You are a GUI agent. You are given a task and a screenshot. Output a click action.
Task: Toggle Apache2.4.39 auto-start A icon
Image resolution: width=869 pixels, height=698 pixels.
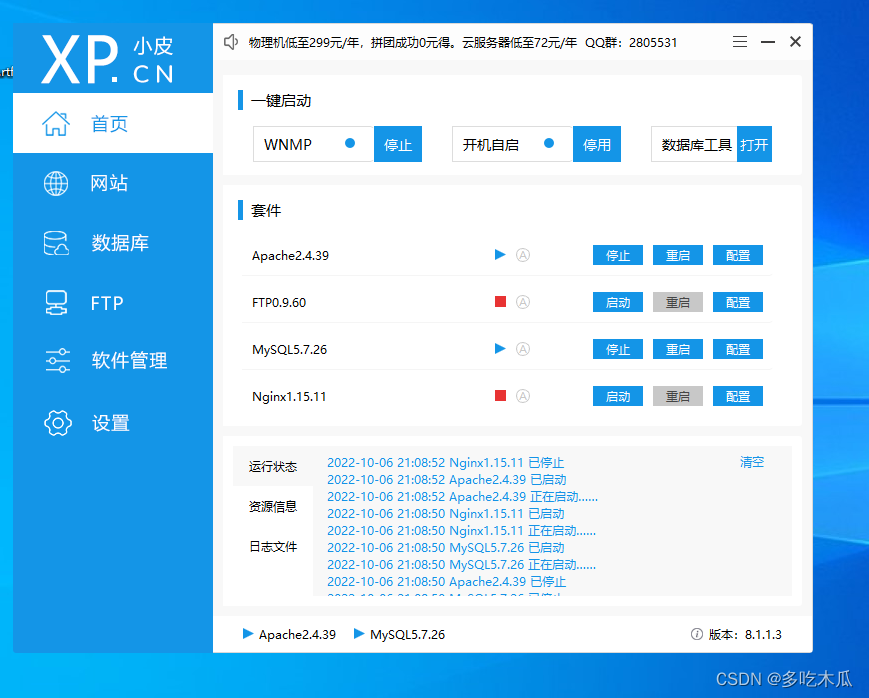[523, 255]
